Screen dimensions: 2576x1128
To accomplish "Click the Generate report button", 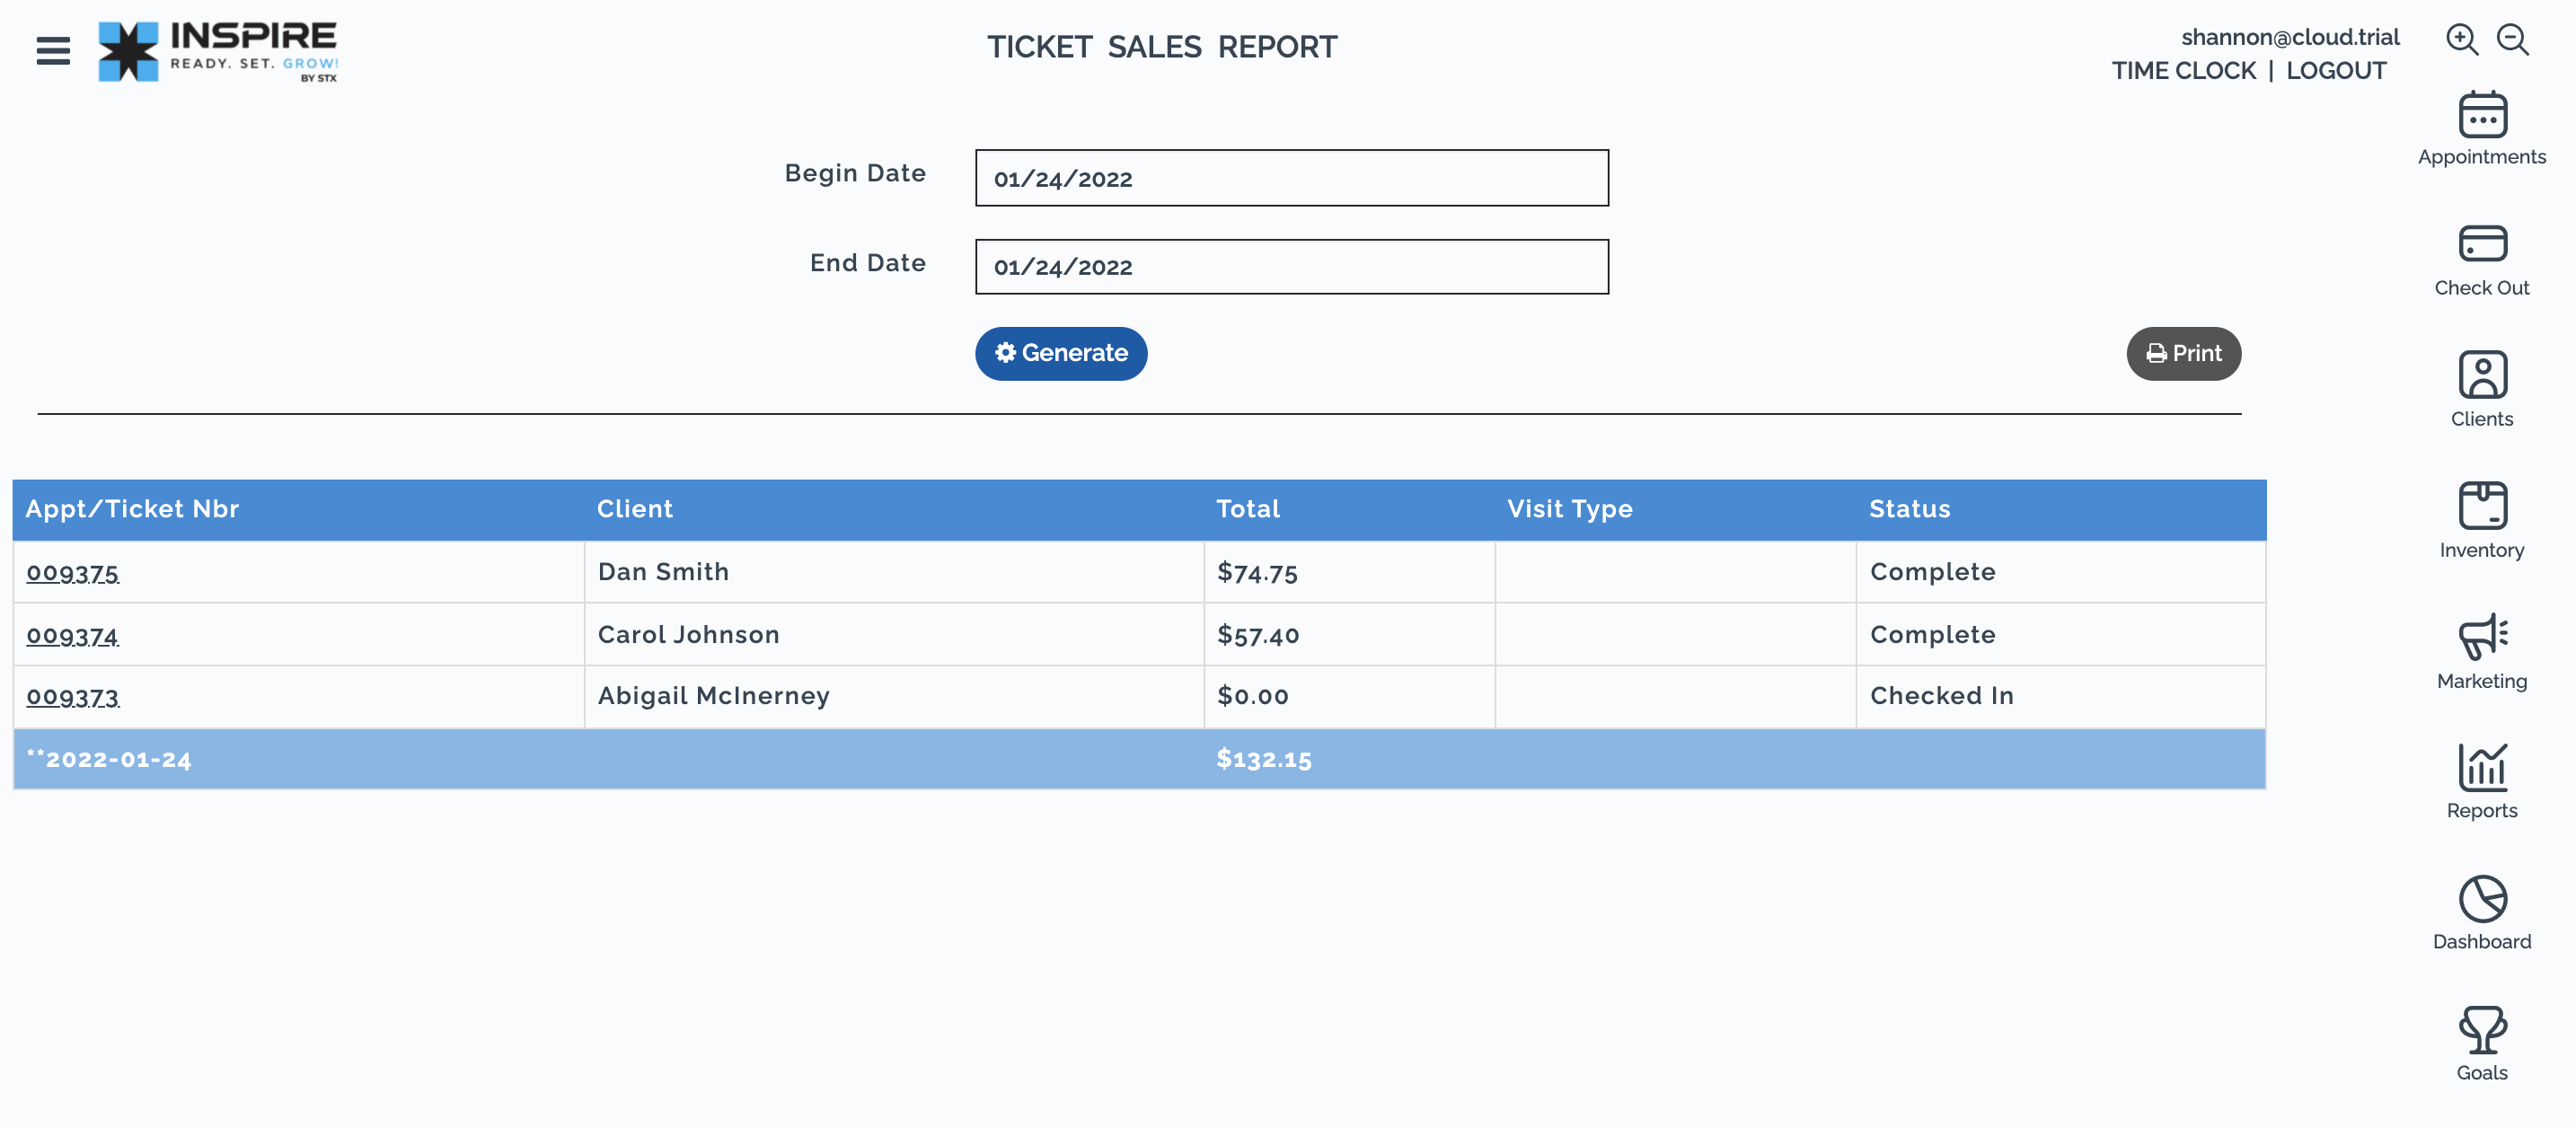I will pos(1061,353).
